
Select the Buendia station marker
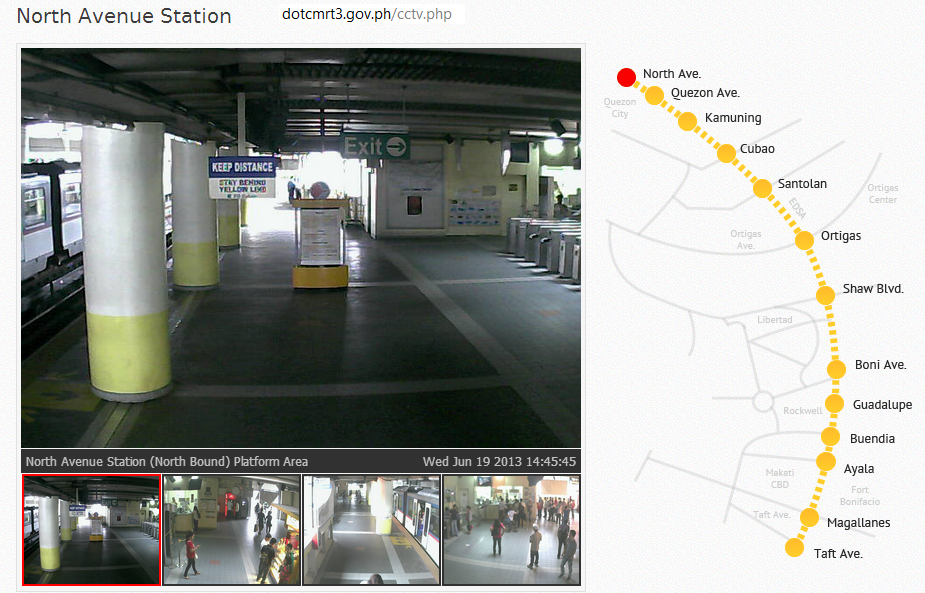830,436
